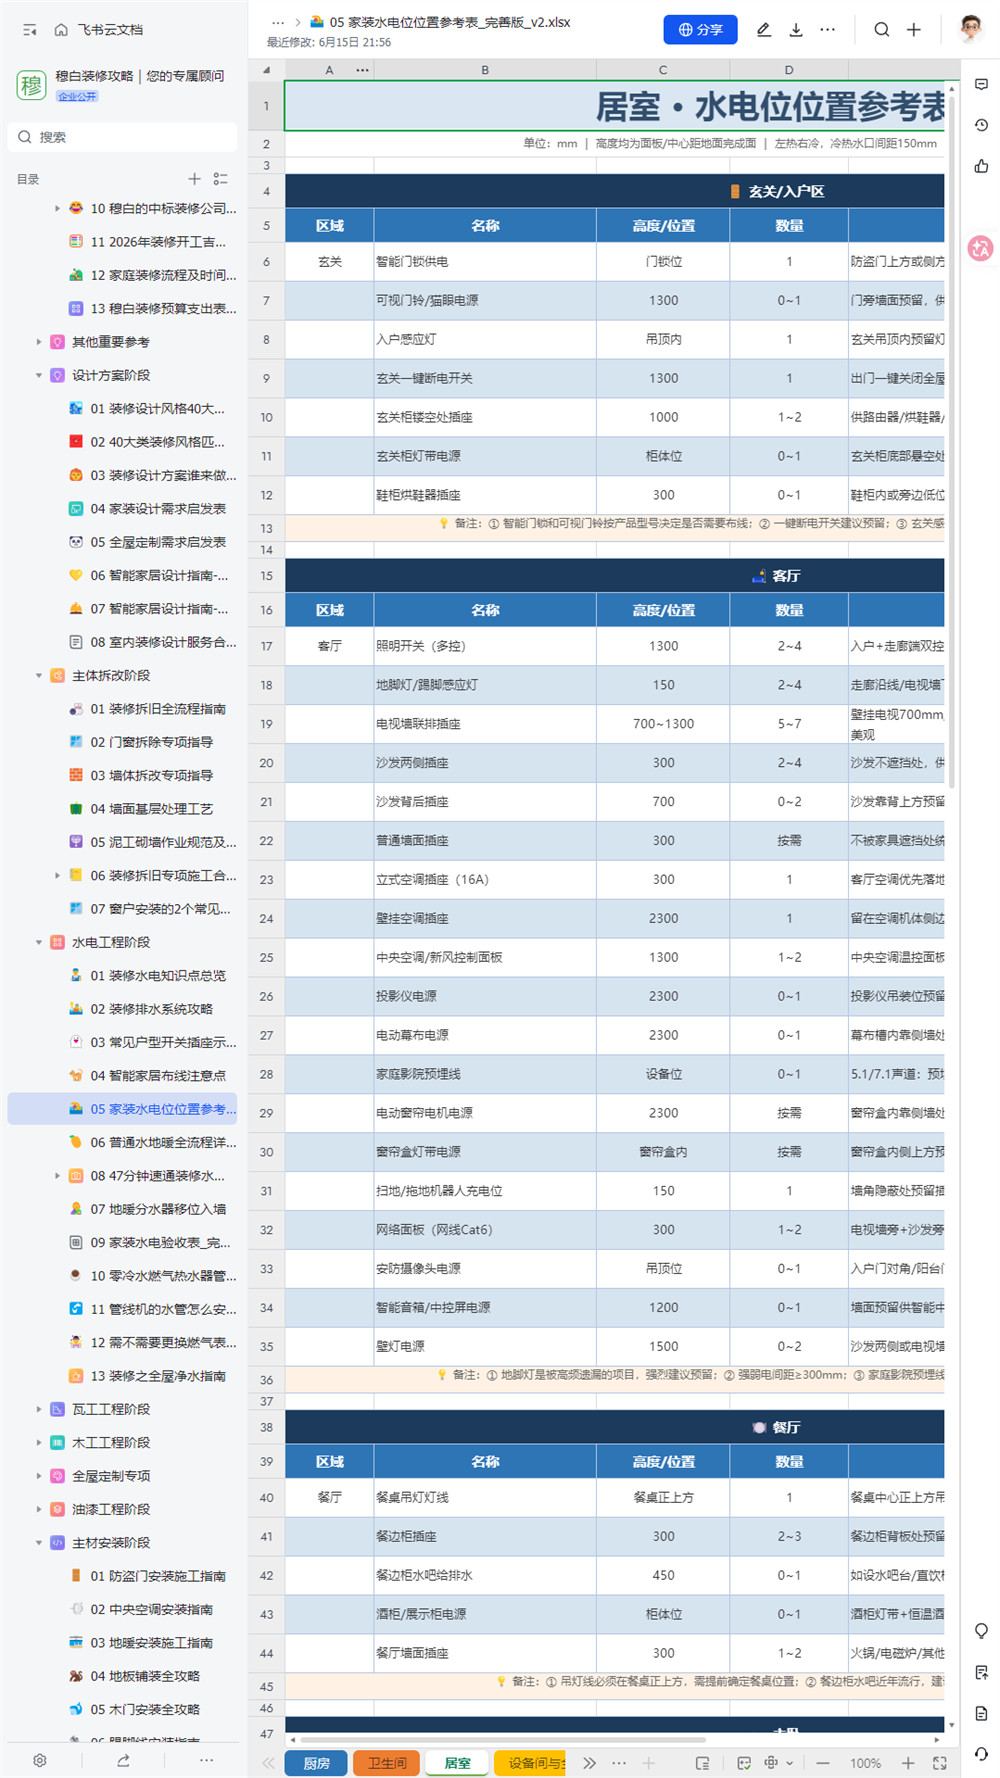Click the plus create icon in header
This screenshot has height=1778, width=1000.
tap(914, 30)
